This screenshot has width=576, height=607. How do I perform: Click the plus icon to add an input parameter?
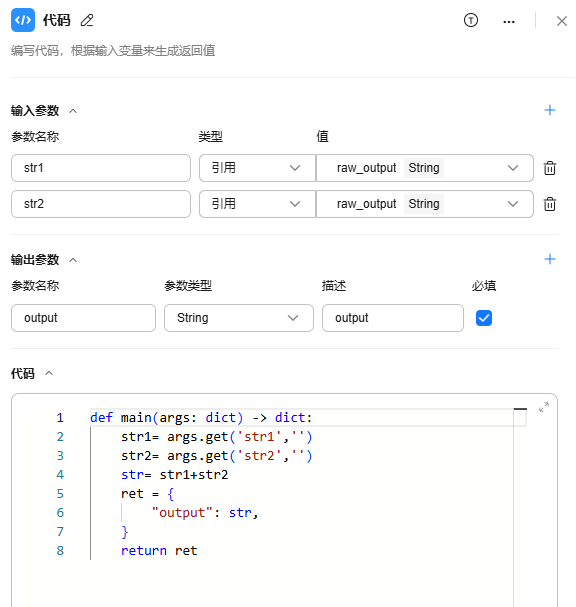[550, 110]
